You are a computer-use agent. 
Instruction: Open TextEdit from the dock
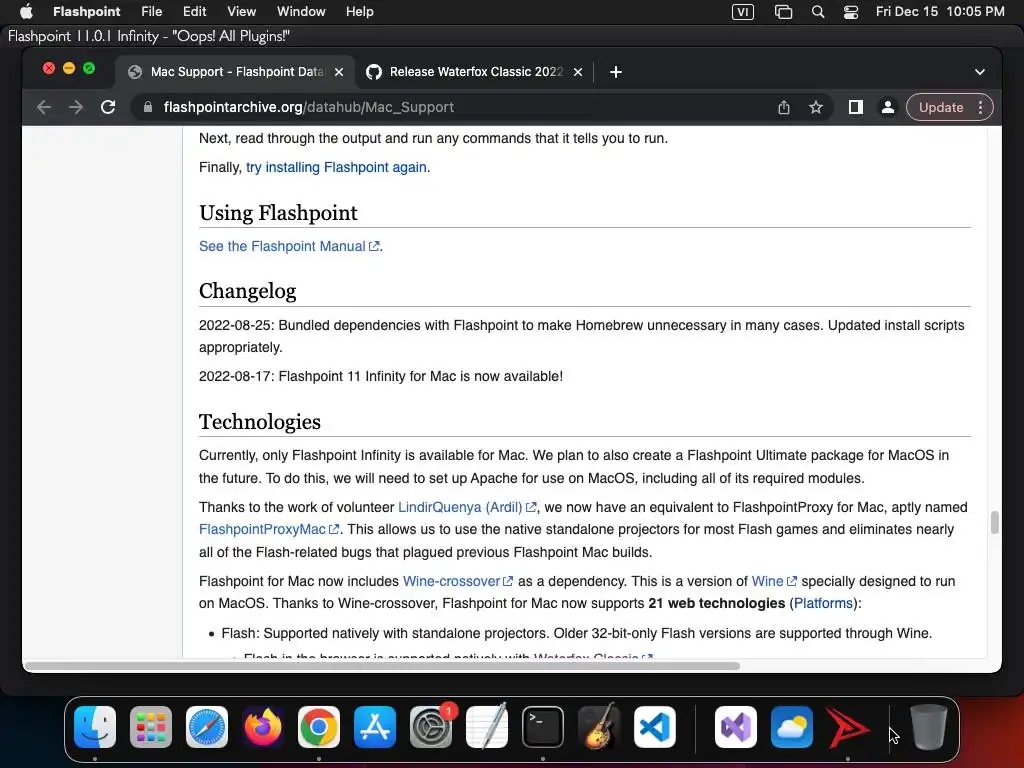(x=487, y=727)
